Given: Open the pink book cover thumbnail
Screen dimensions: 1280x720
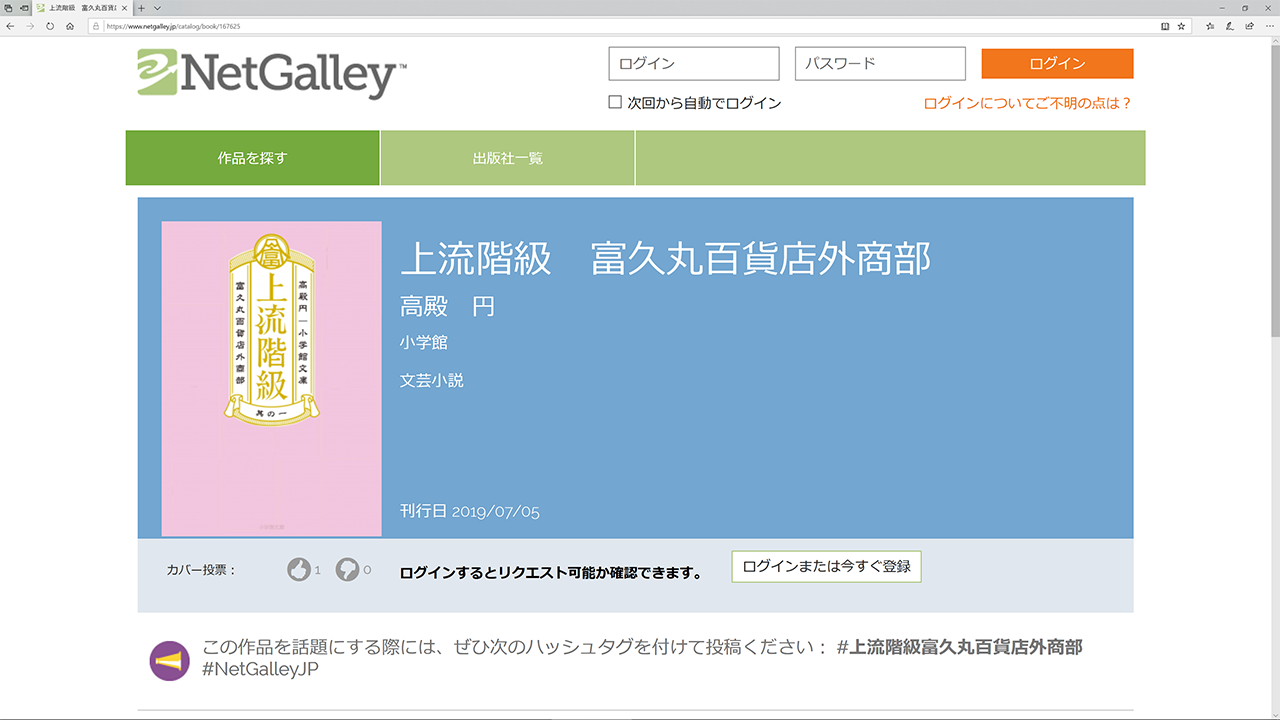Looking at the screenshot, I should click(272, 378).
